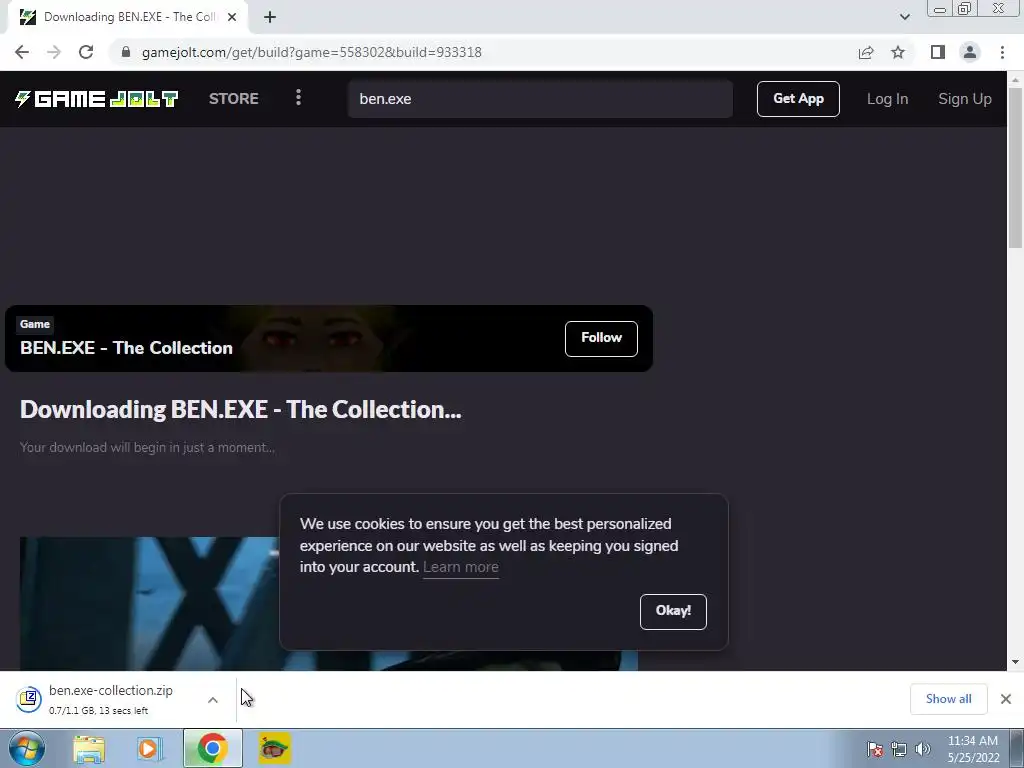The width and height of the screenshot is (1024, 768).
Task: Open the three-dot site navigation menu
Action: click(x=298, y=98)
